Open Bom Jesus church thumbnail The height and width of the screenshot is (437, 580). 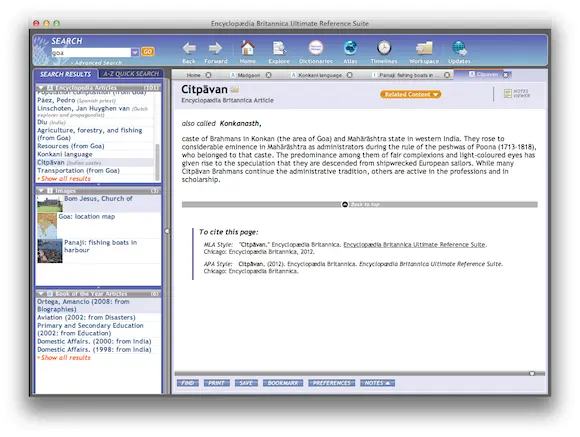[x=50, y=204]
